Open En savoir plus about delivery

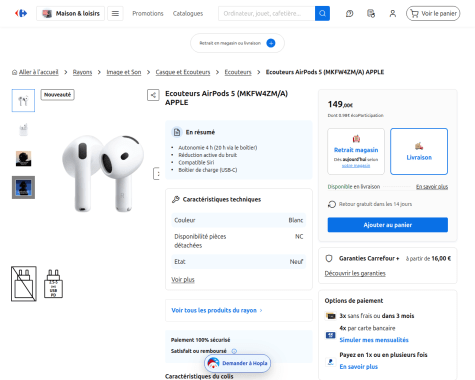(432, 187)
